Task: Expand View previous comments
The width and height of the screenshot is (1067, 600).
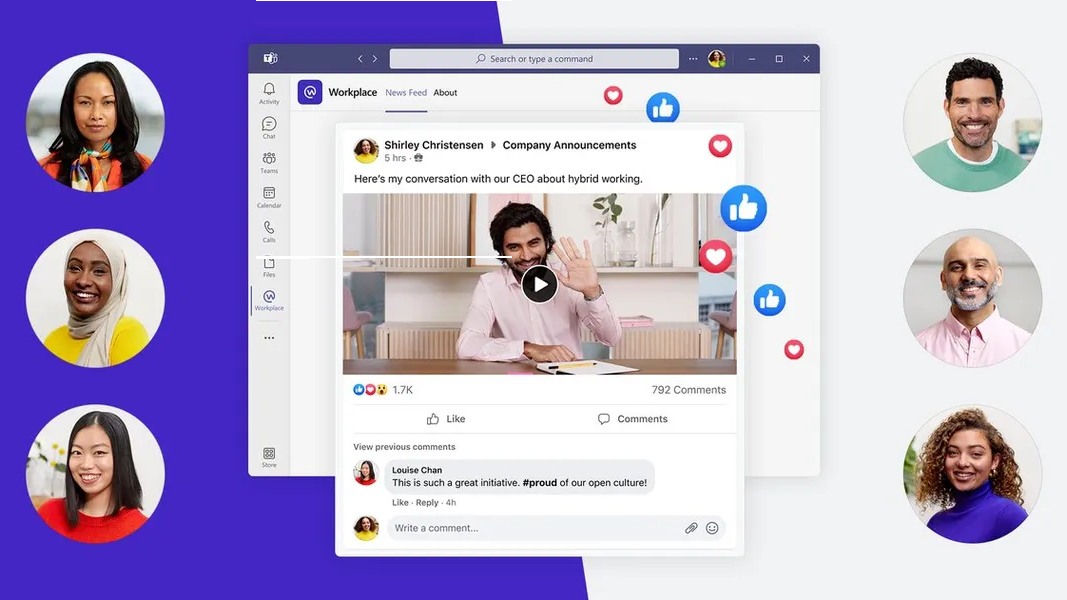Action: pos(404,447)
